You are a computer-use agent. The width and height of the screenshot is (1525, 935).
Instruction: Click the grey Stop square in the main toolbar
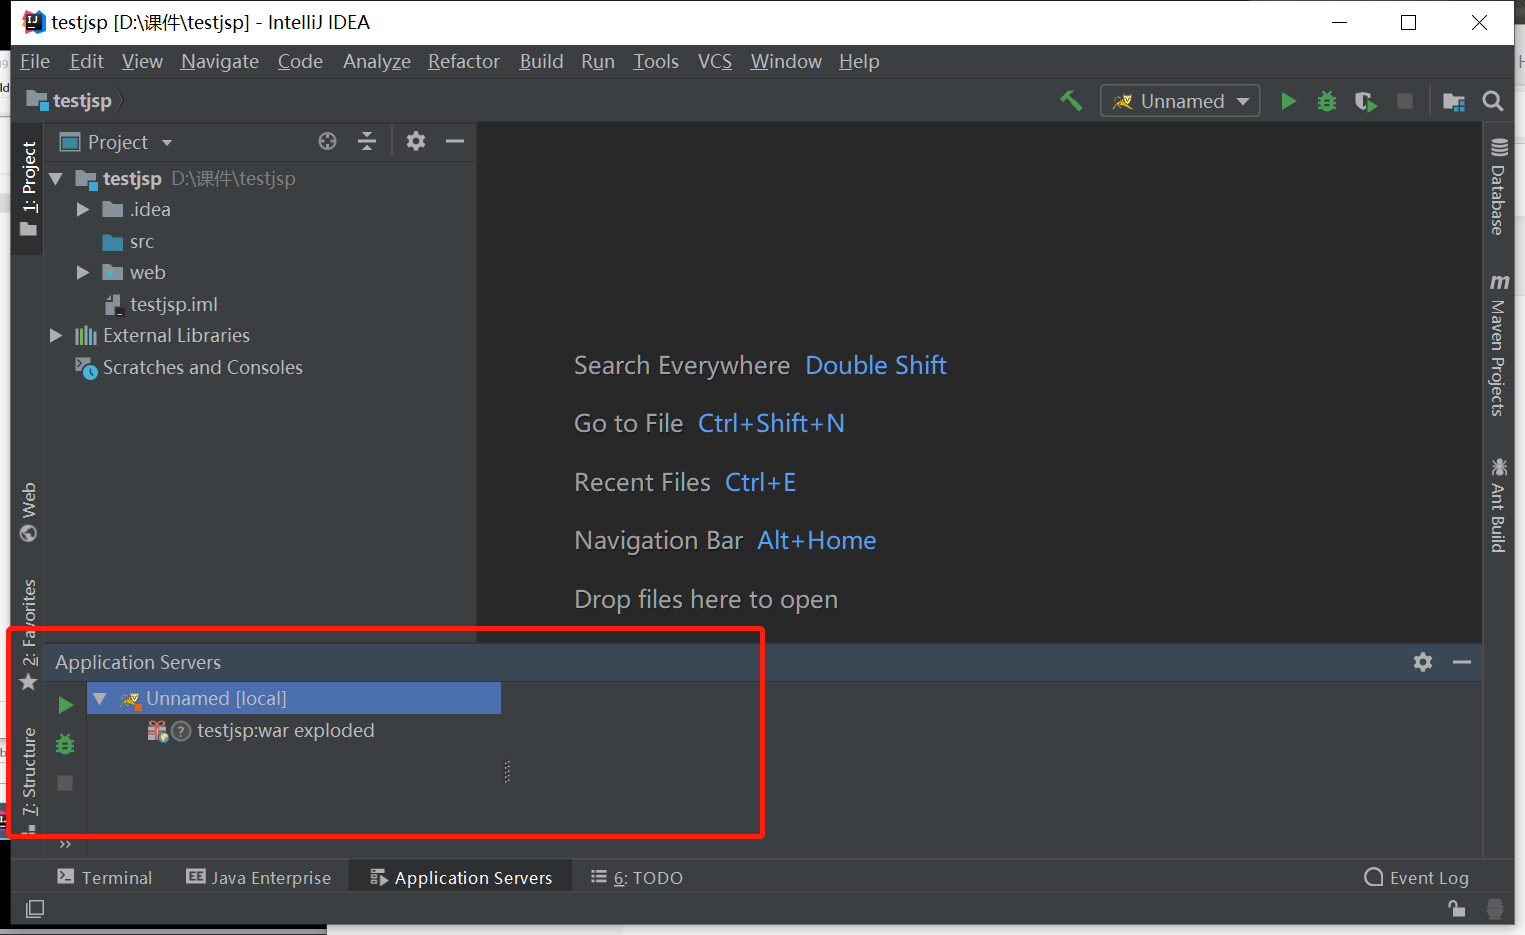pyautogui.click(x=1405, y=101)
